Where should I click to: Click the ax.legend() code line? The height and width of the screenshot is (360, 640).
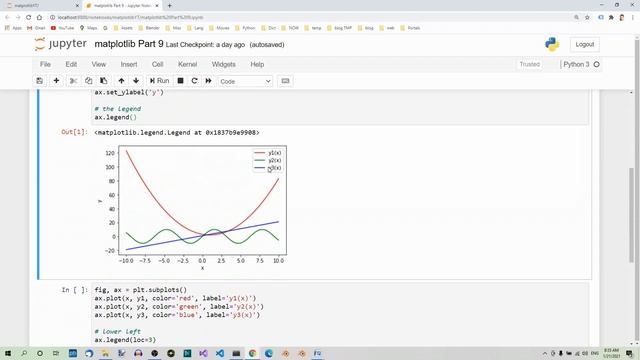tap(116, 118)
